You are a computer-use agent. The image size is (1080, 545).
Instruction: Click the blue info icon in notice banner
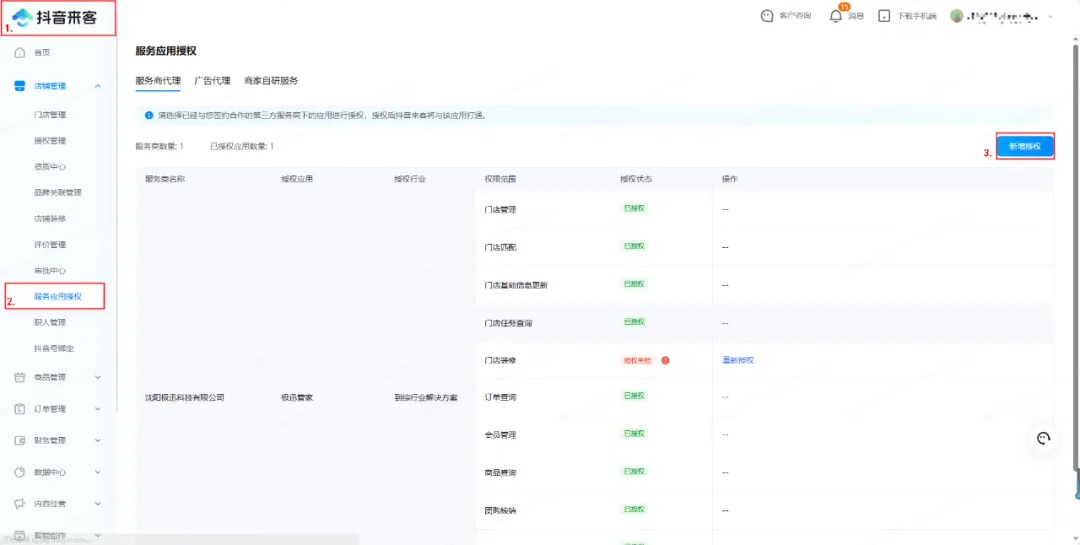(149, 115)
